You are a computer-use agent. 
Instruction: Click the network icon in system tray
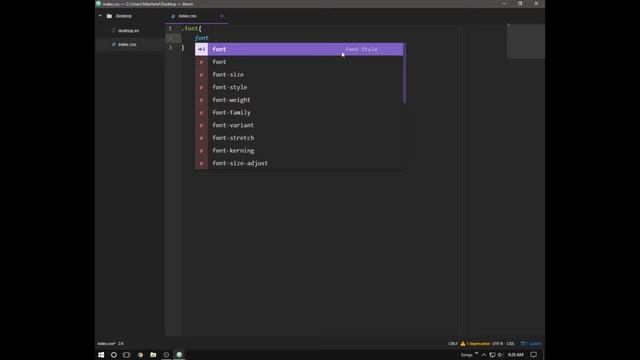point(492,355)
